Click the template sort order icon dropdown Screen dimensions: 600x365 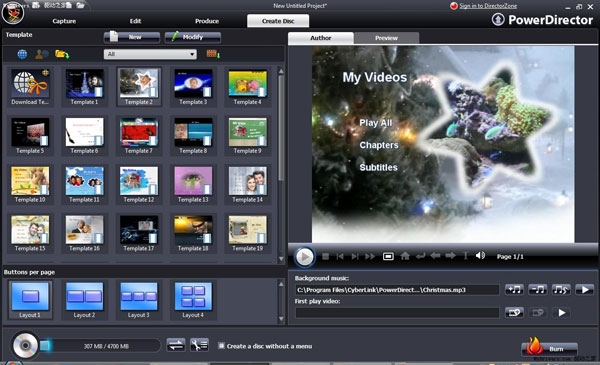click(x=213, y=54)
